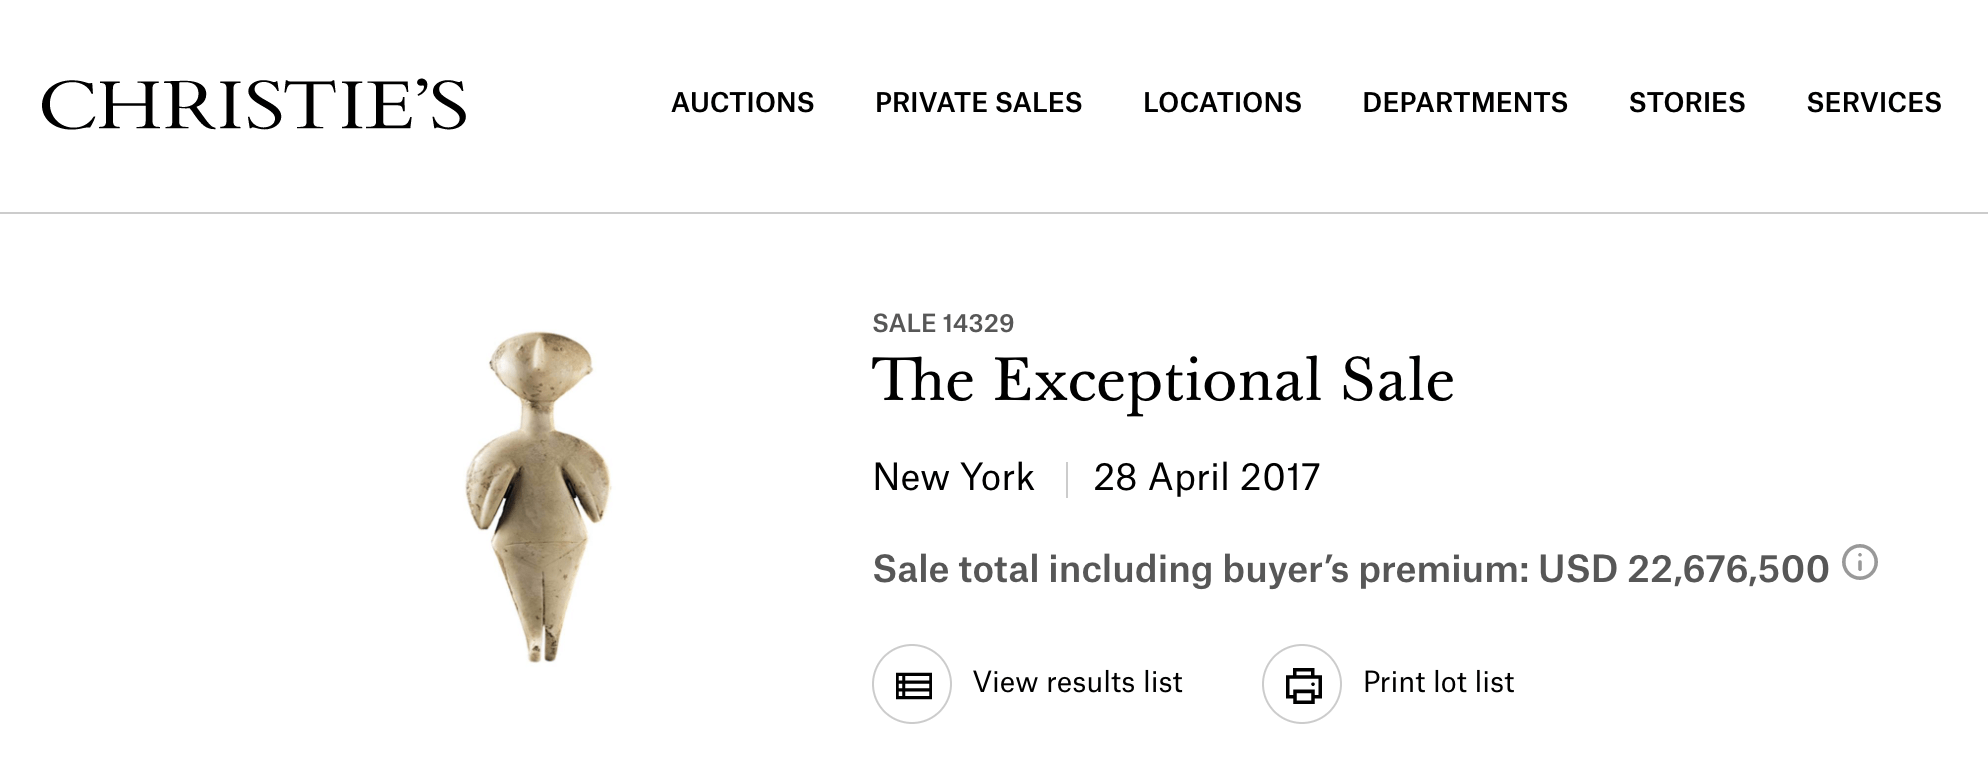Click the Christie's logo
1988x784 pixels.
[x=253, y=105]
